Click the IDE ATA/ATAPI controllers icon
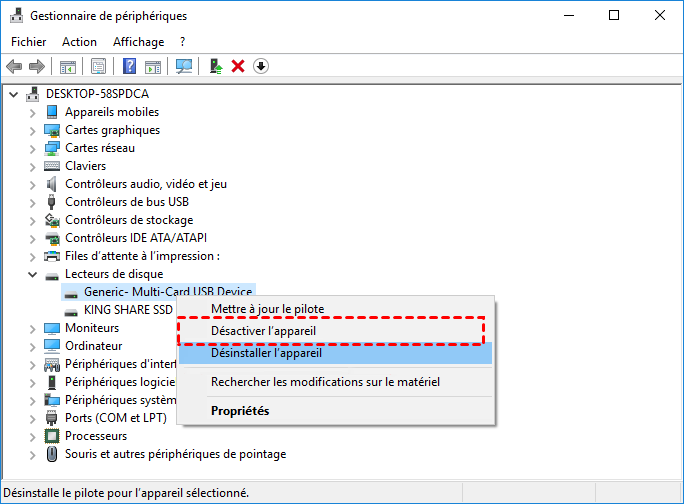 pos(52,238)
